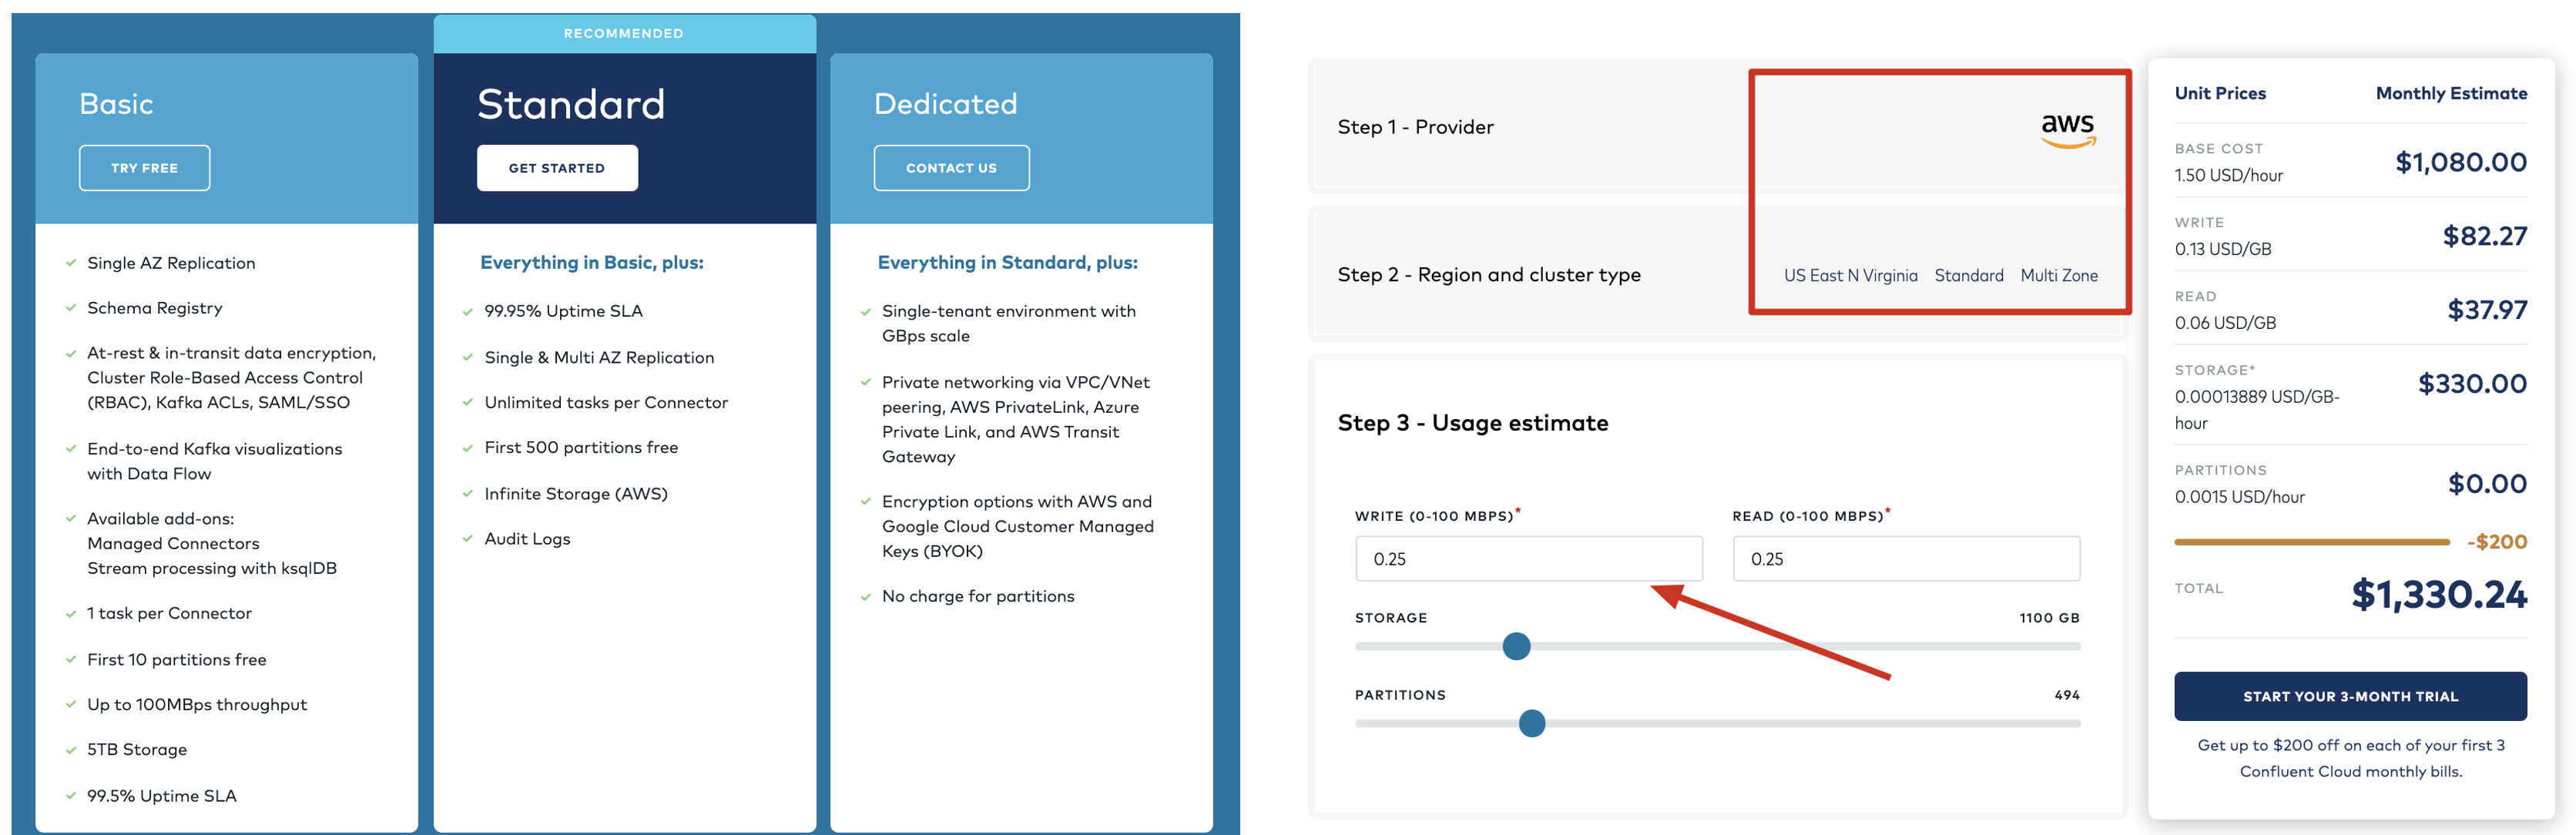Click the WRITE MBPS input field
The image size is (2576, 835).
[x=1528, y=558]
